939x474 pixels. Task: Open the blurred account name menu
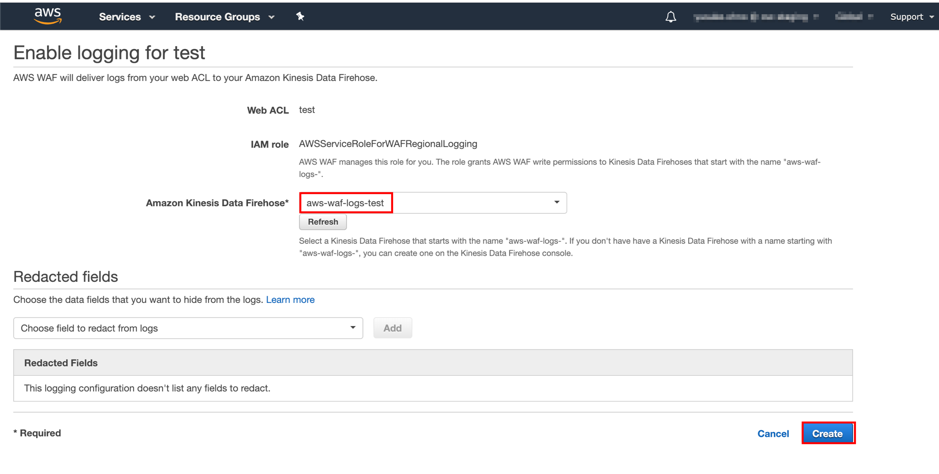[x=756, y=17]
